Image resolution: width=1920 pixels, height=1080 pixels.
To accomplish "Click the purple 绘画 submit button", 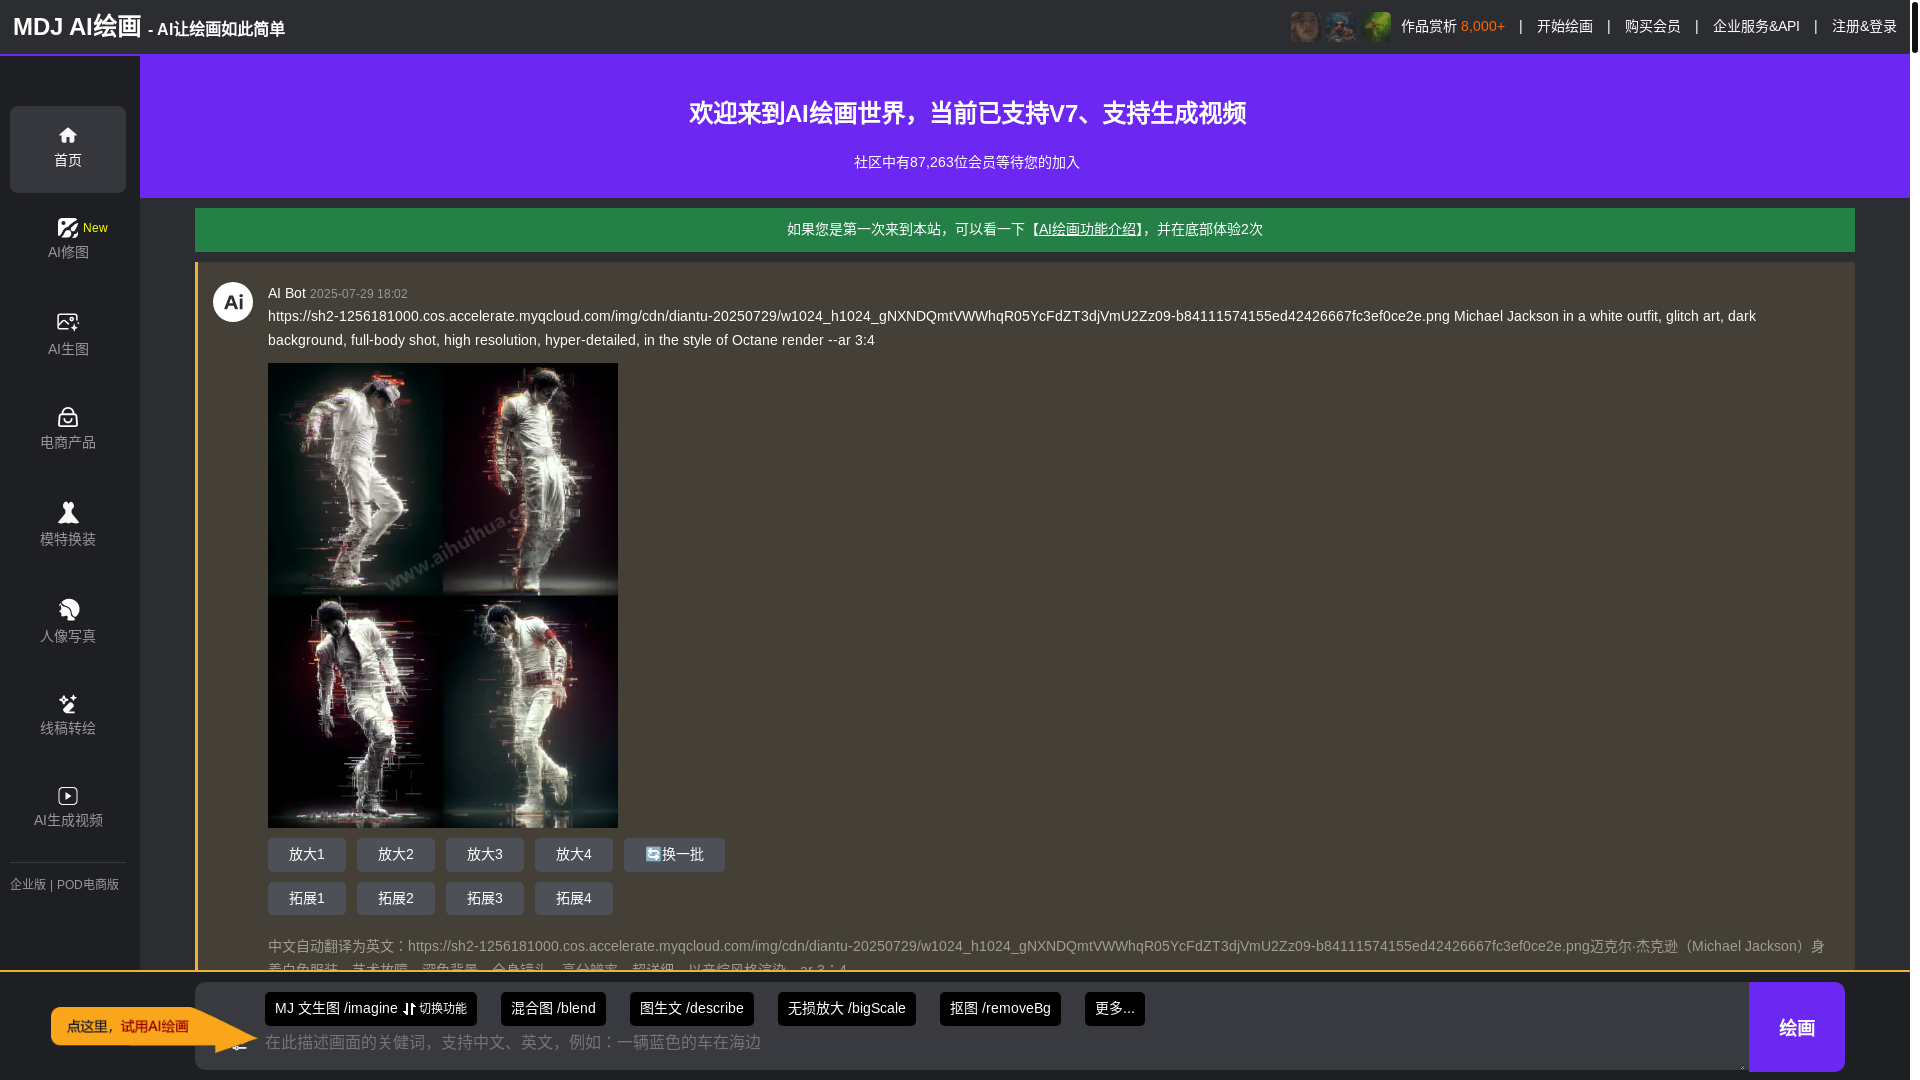I will tap(1797, 1027).
